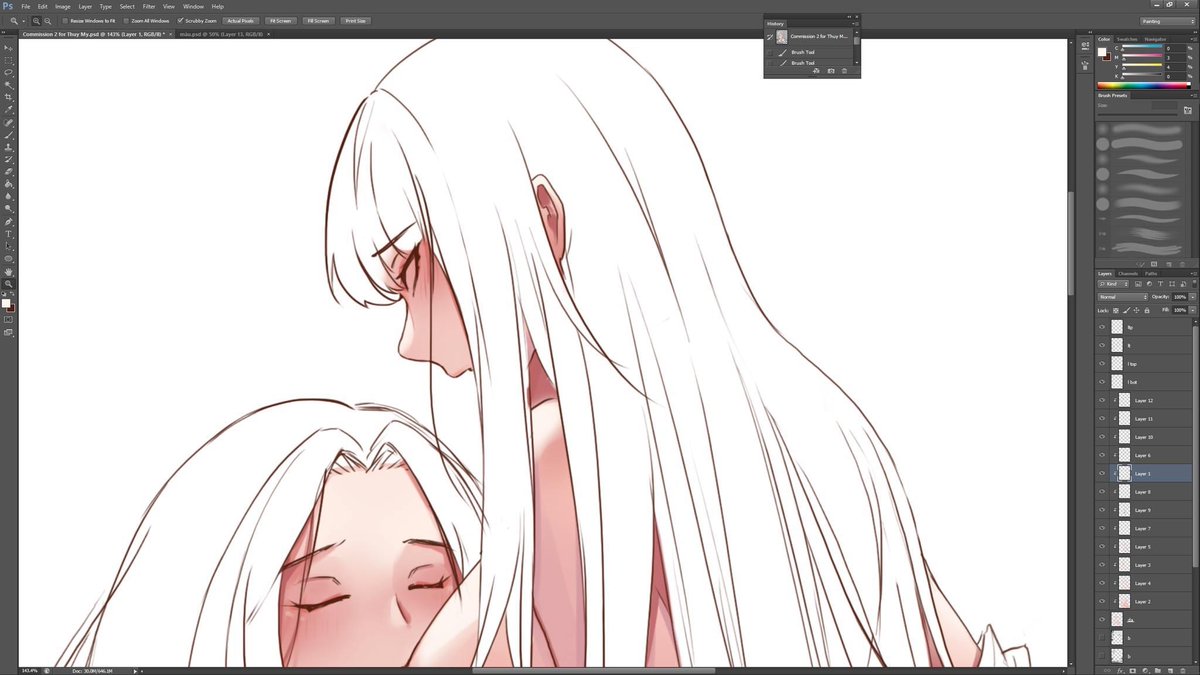This screenshot has height=675, width=1200.
Task: Select the Path Selection tool
Action: [x=9, y=246]
